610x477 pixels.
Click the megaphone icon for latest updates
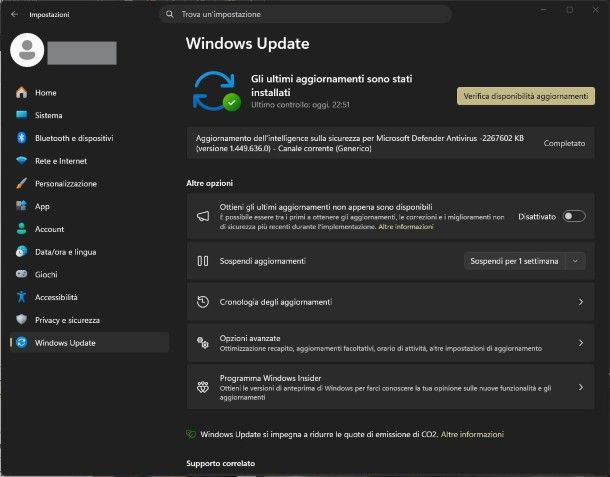coord(203,216)
